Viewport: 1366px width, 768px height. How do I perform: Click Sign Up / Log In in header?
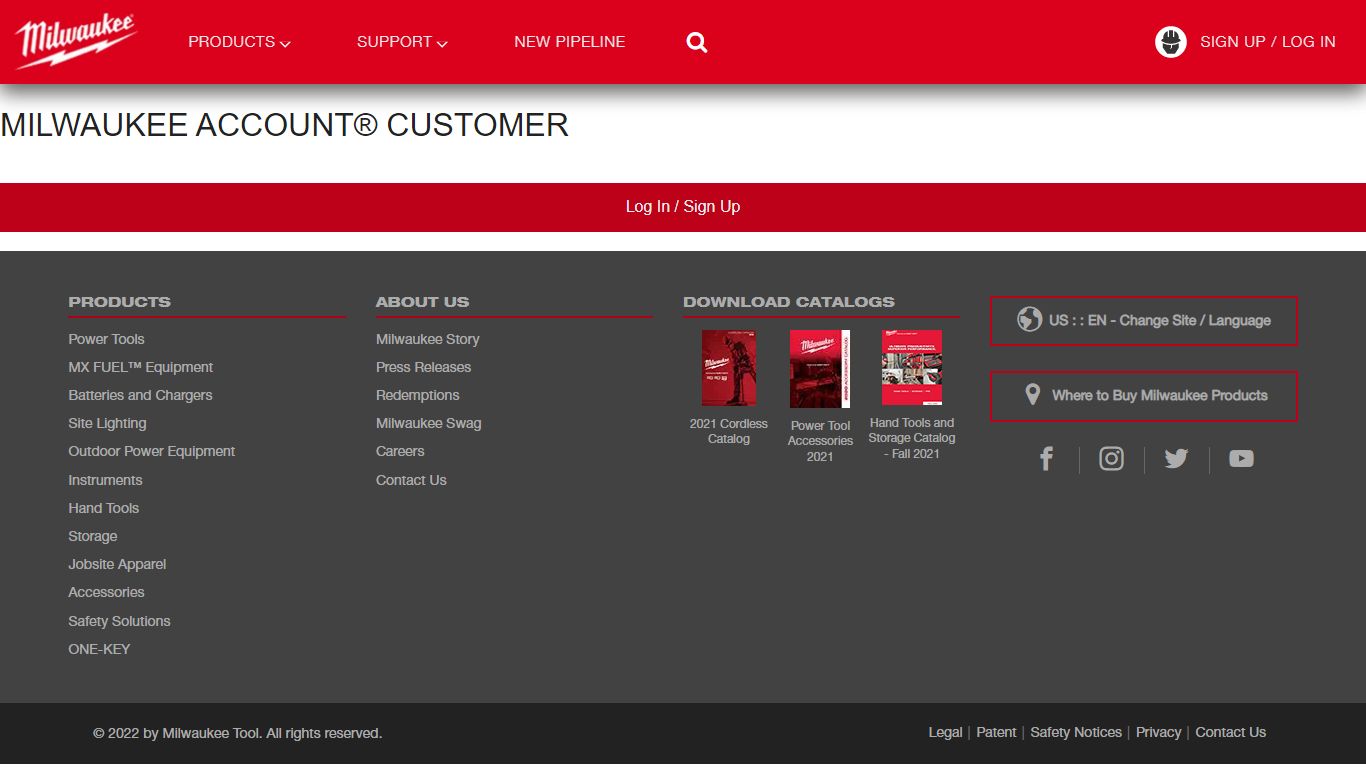pyautogui.click(x=1268, y=42)
